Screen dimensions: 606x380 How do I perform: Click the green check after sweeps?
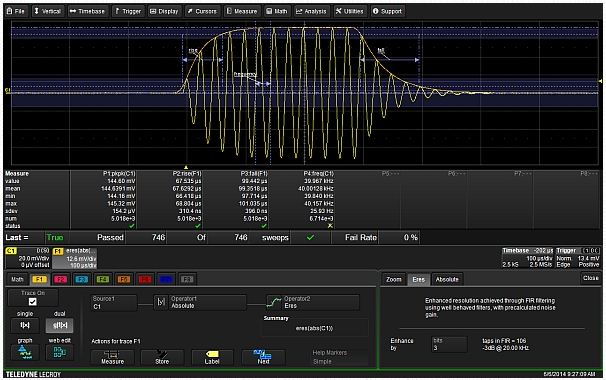pos(310,237)
